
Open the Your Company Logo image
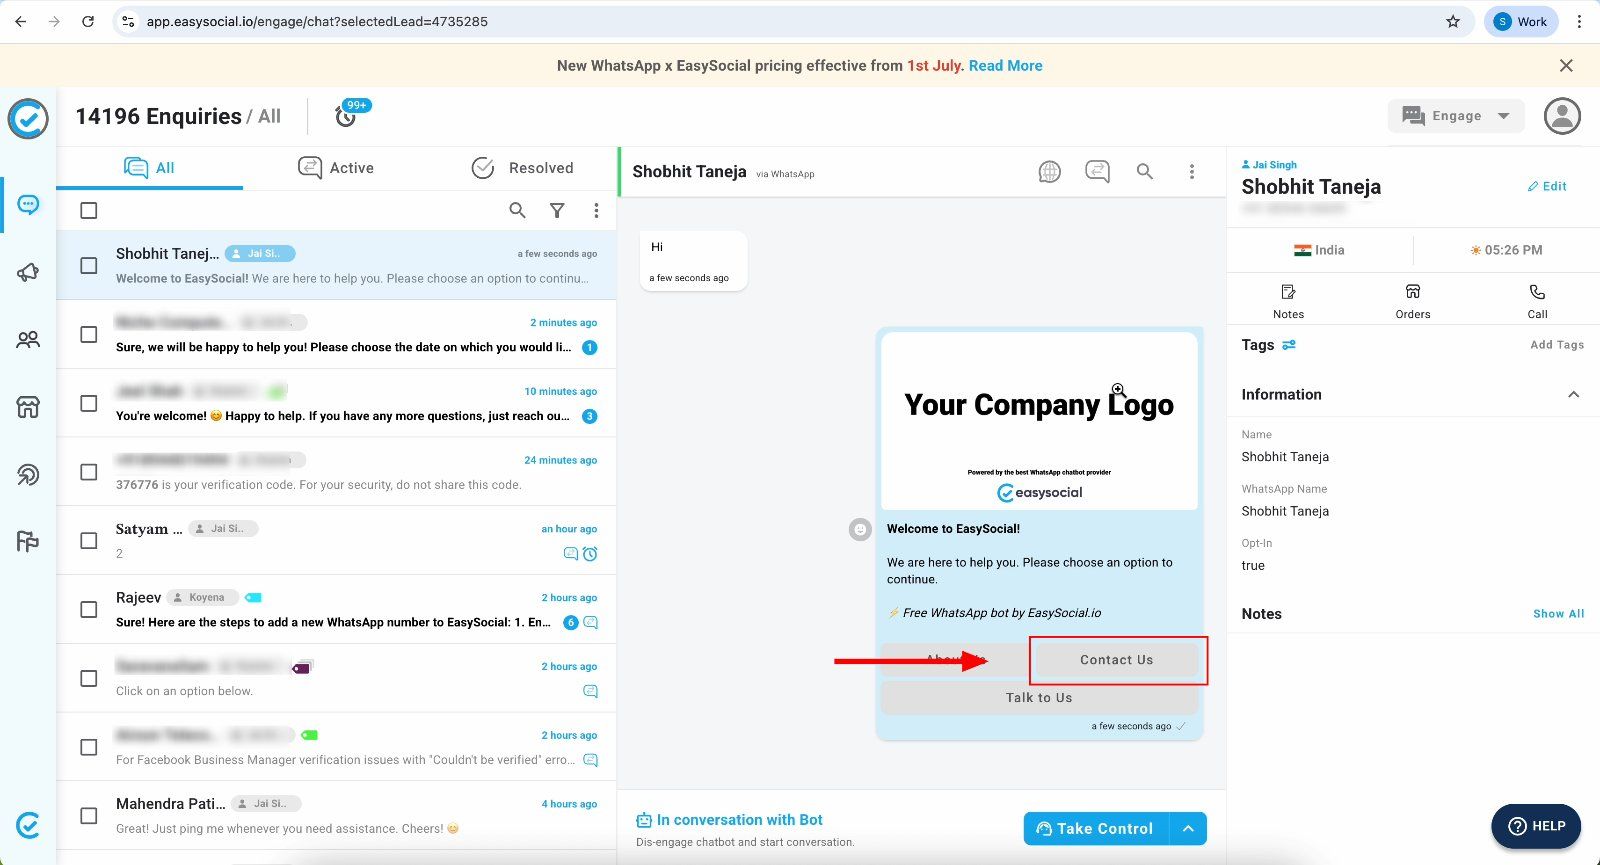pyautogui.click(x=1039, y=421)
